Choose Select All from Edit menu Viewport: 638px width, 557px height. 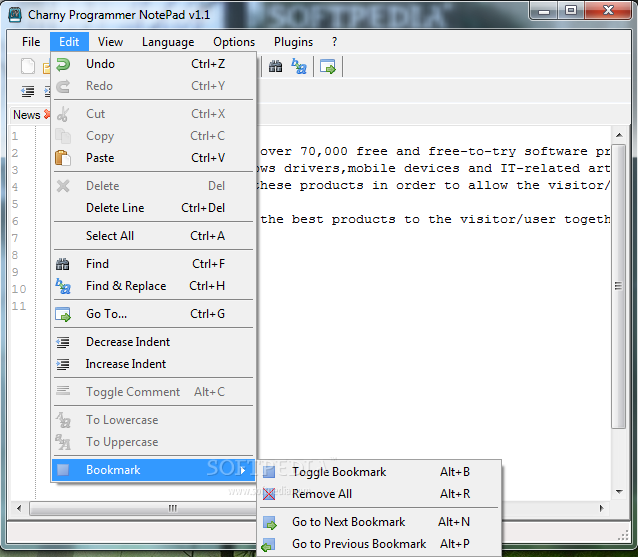pyautogui.click(x=153, y=236)
